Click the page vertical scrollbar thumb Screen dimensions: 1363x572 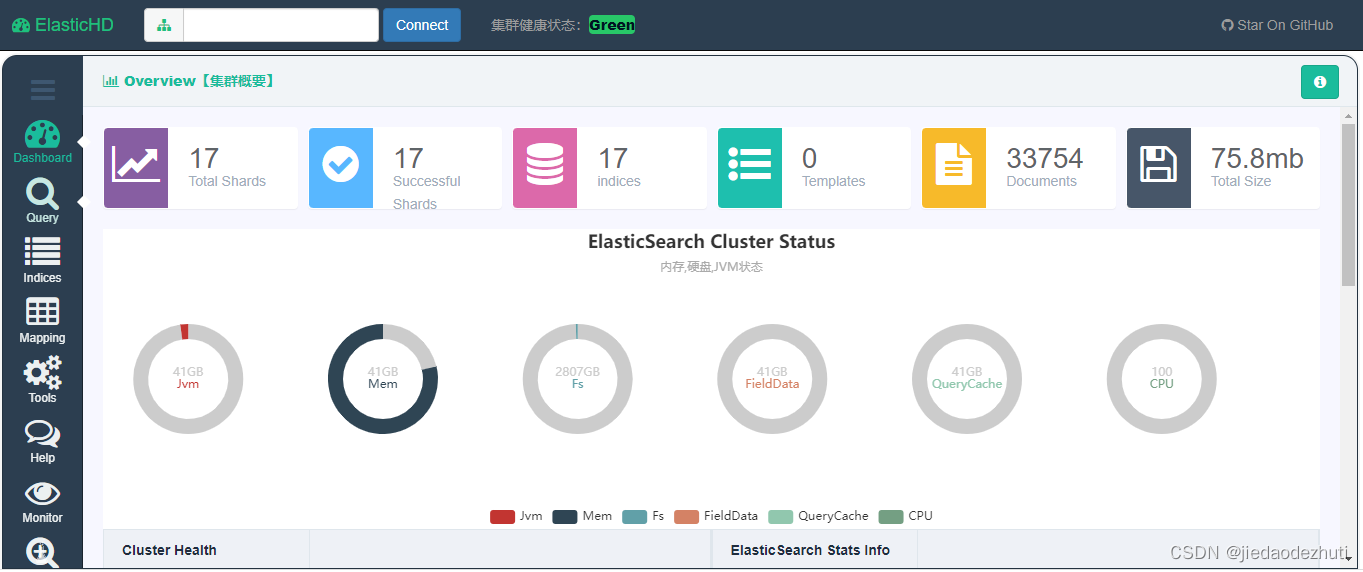(x=1348, y=204)
